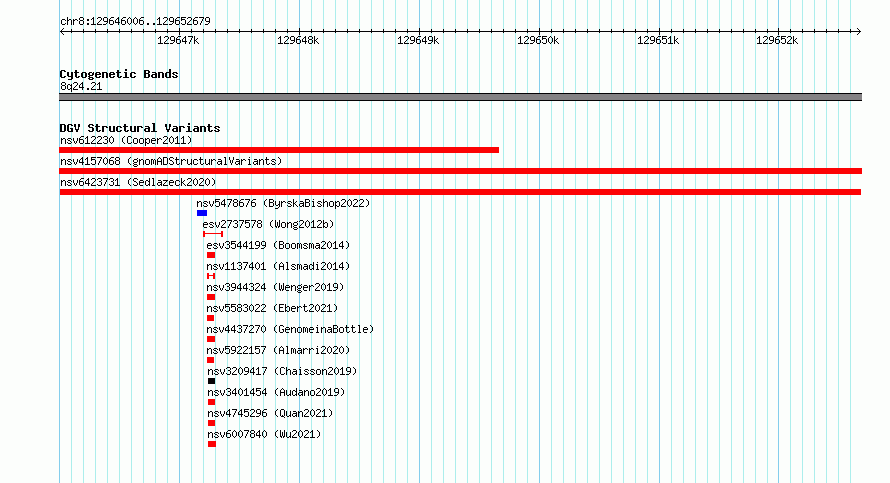Screen dimensions: 890x483
Task: Click the DGV Structural Variants track title
Action: [140, 128]
